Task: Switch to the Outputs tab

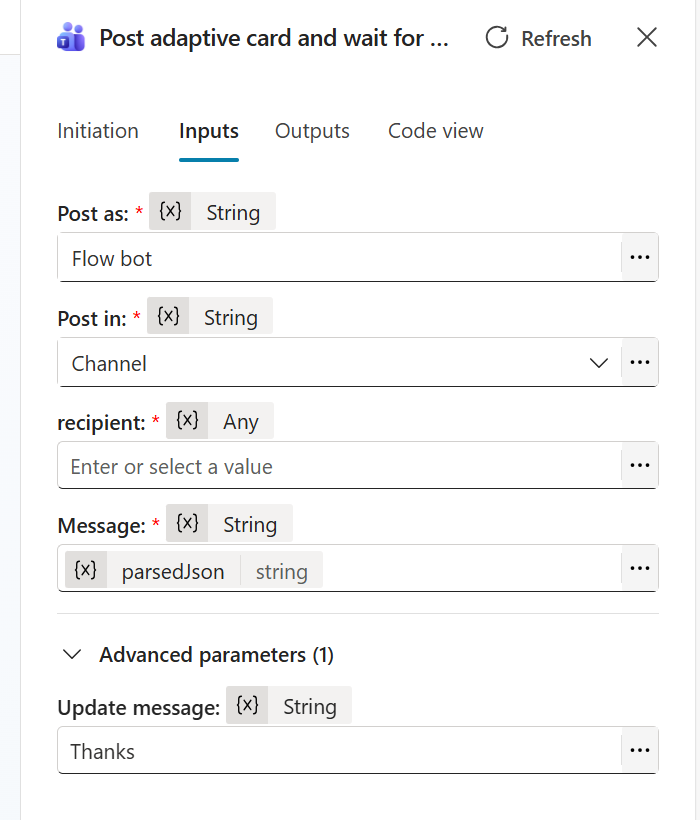Action: 311,131
